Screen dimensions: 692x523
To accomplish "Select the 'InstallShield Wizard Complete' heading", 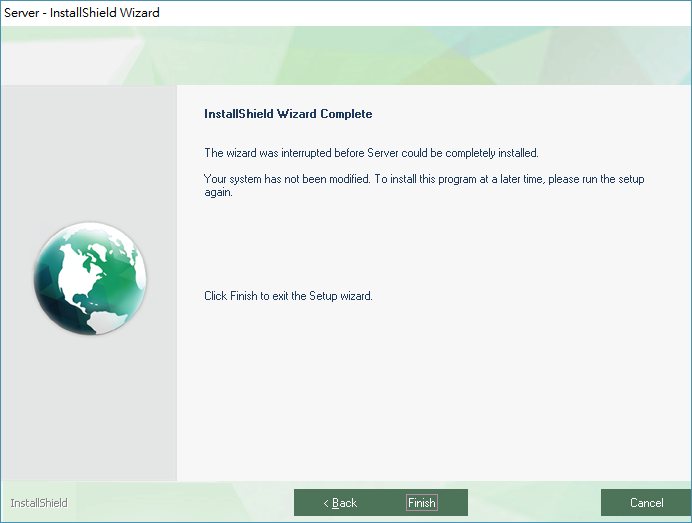I will pos(288,114).
